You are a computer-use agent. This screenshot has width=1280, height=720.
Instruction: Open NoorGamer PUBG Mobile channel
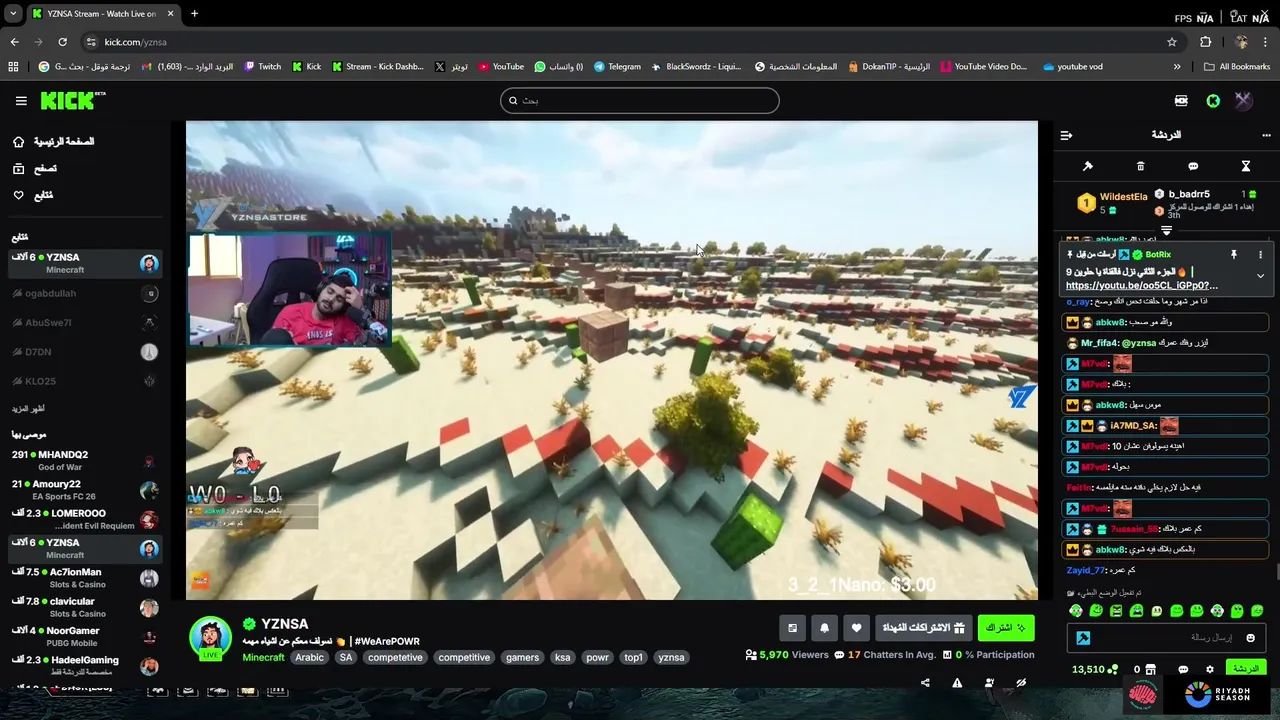pos(85,636)
